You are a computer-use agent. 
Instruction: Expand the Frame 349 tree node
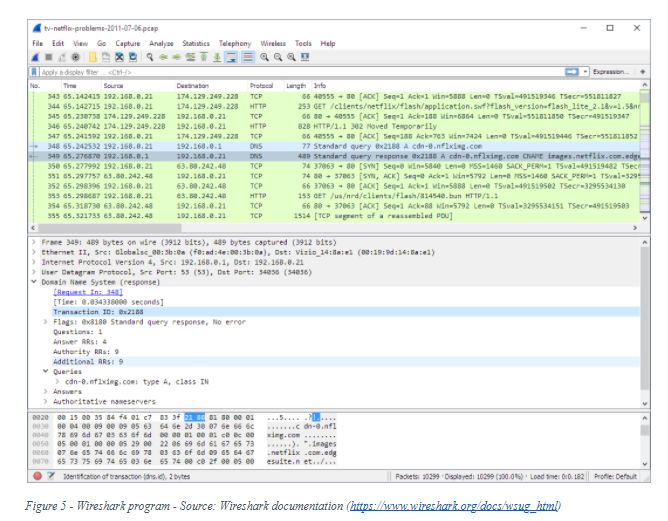[34, 242]
